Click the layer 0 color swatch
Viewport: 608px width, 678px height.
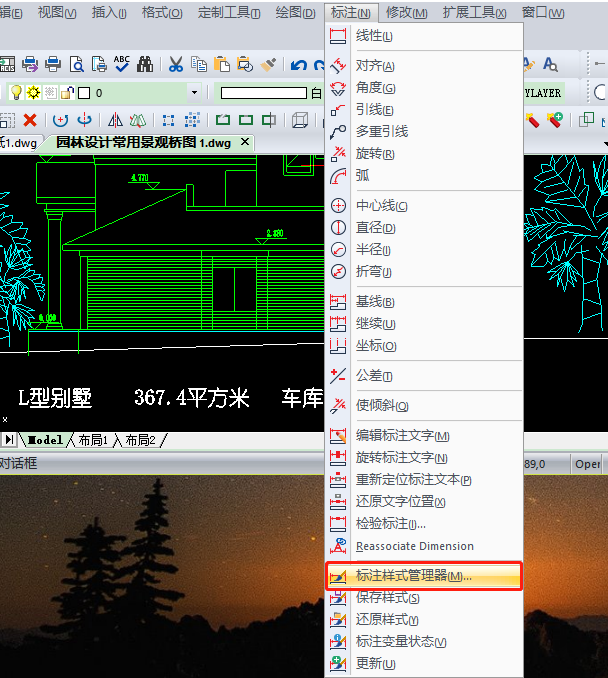point(84,93)
